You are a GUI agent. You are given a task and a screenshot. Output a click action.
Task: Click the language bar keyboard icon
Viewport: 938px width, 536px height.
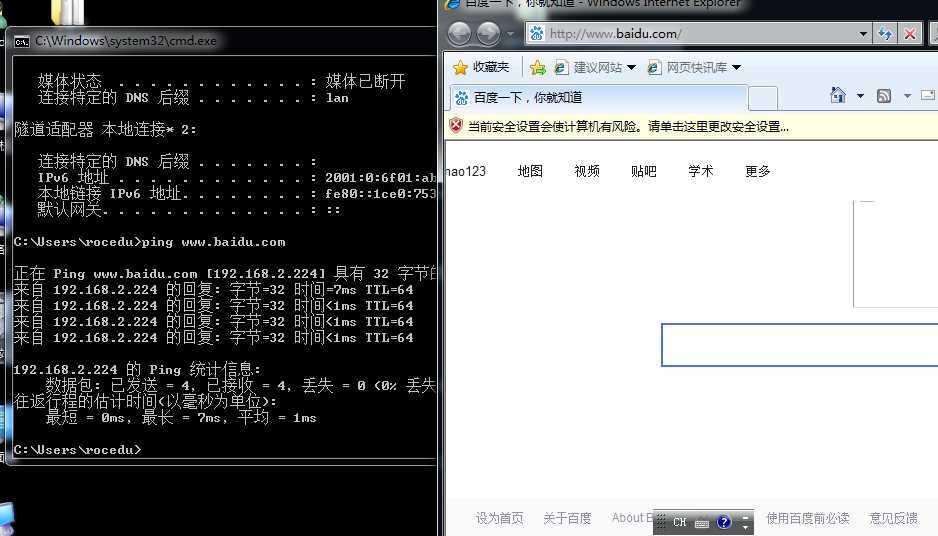pyautogui.click(x=702, y=523)
